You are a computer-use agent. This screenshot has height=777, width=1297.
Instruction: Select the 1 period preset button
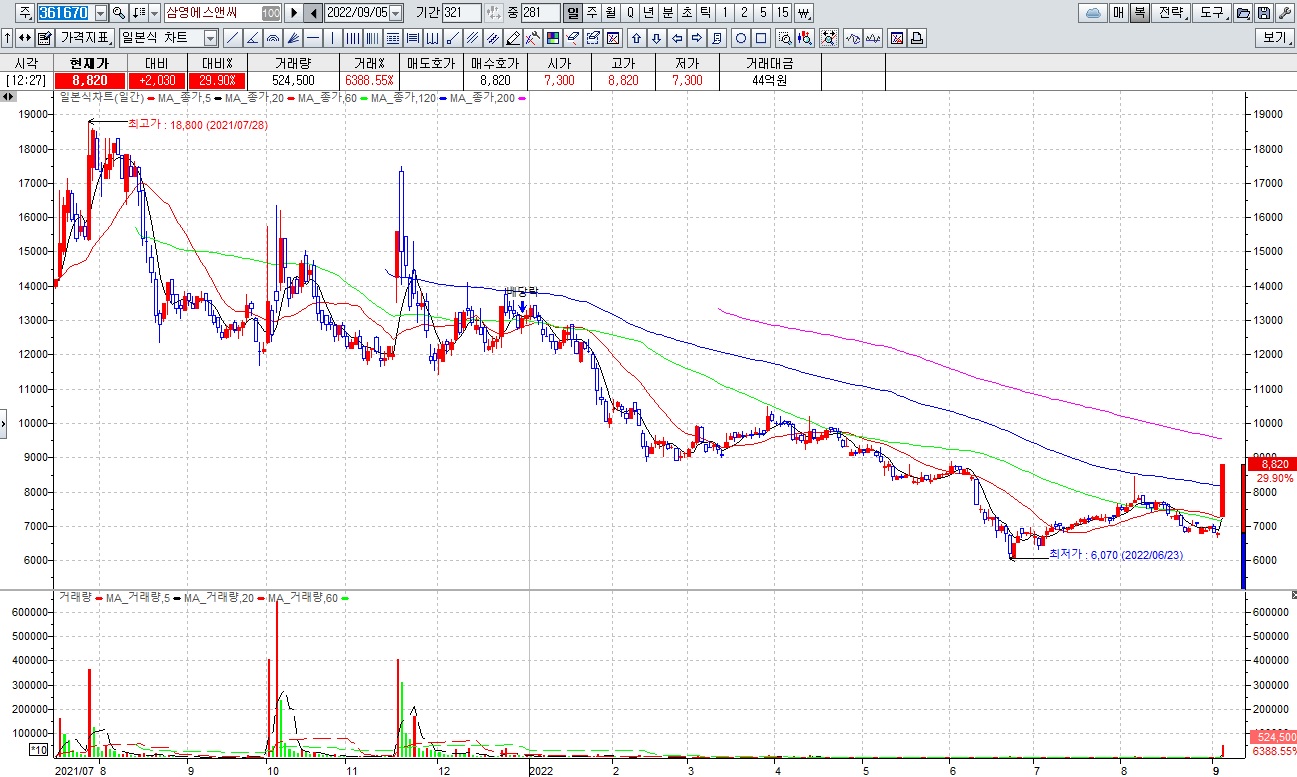[724, 13]
